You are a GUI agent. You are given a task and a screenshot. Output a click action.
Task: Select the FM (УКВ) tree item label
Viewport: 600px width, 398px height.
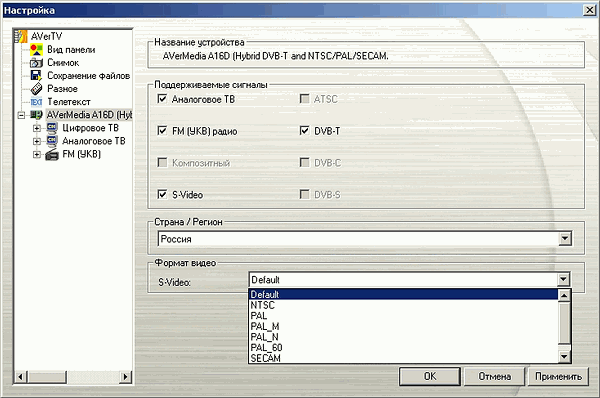[82, 154]
